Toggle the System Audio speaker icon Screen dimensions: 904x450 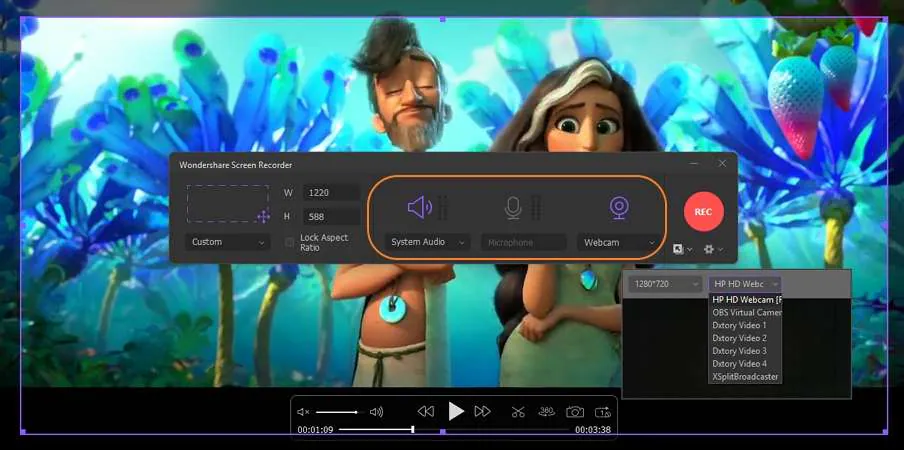click(420, 207)
